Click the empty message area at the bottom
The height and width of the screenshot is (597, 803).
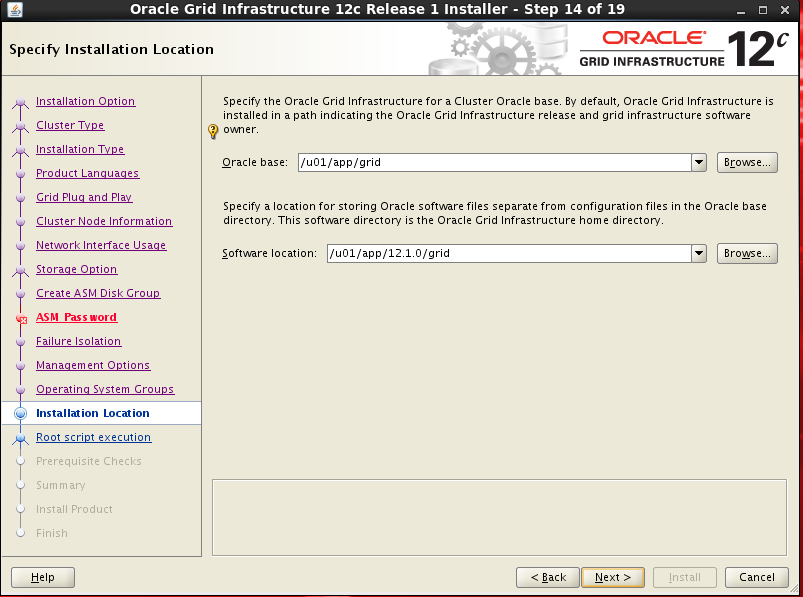499,518
